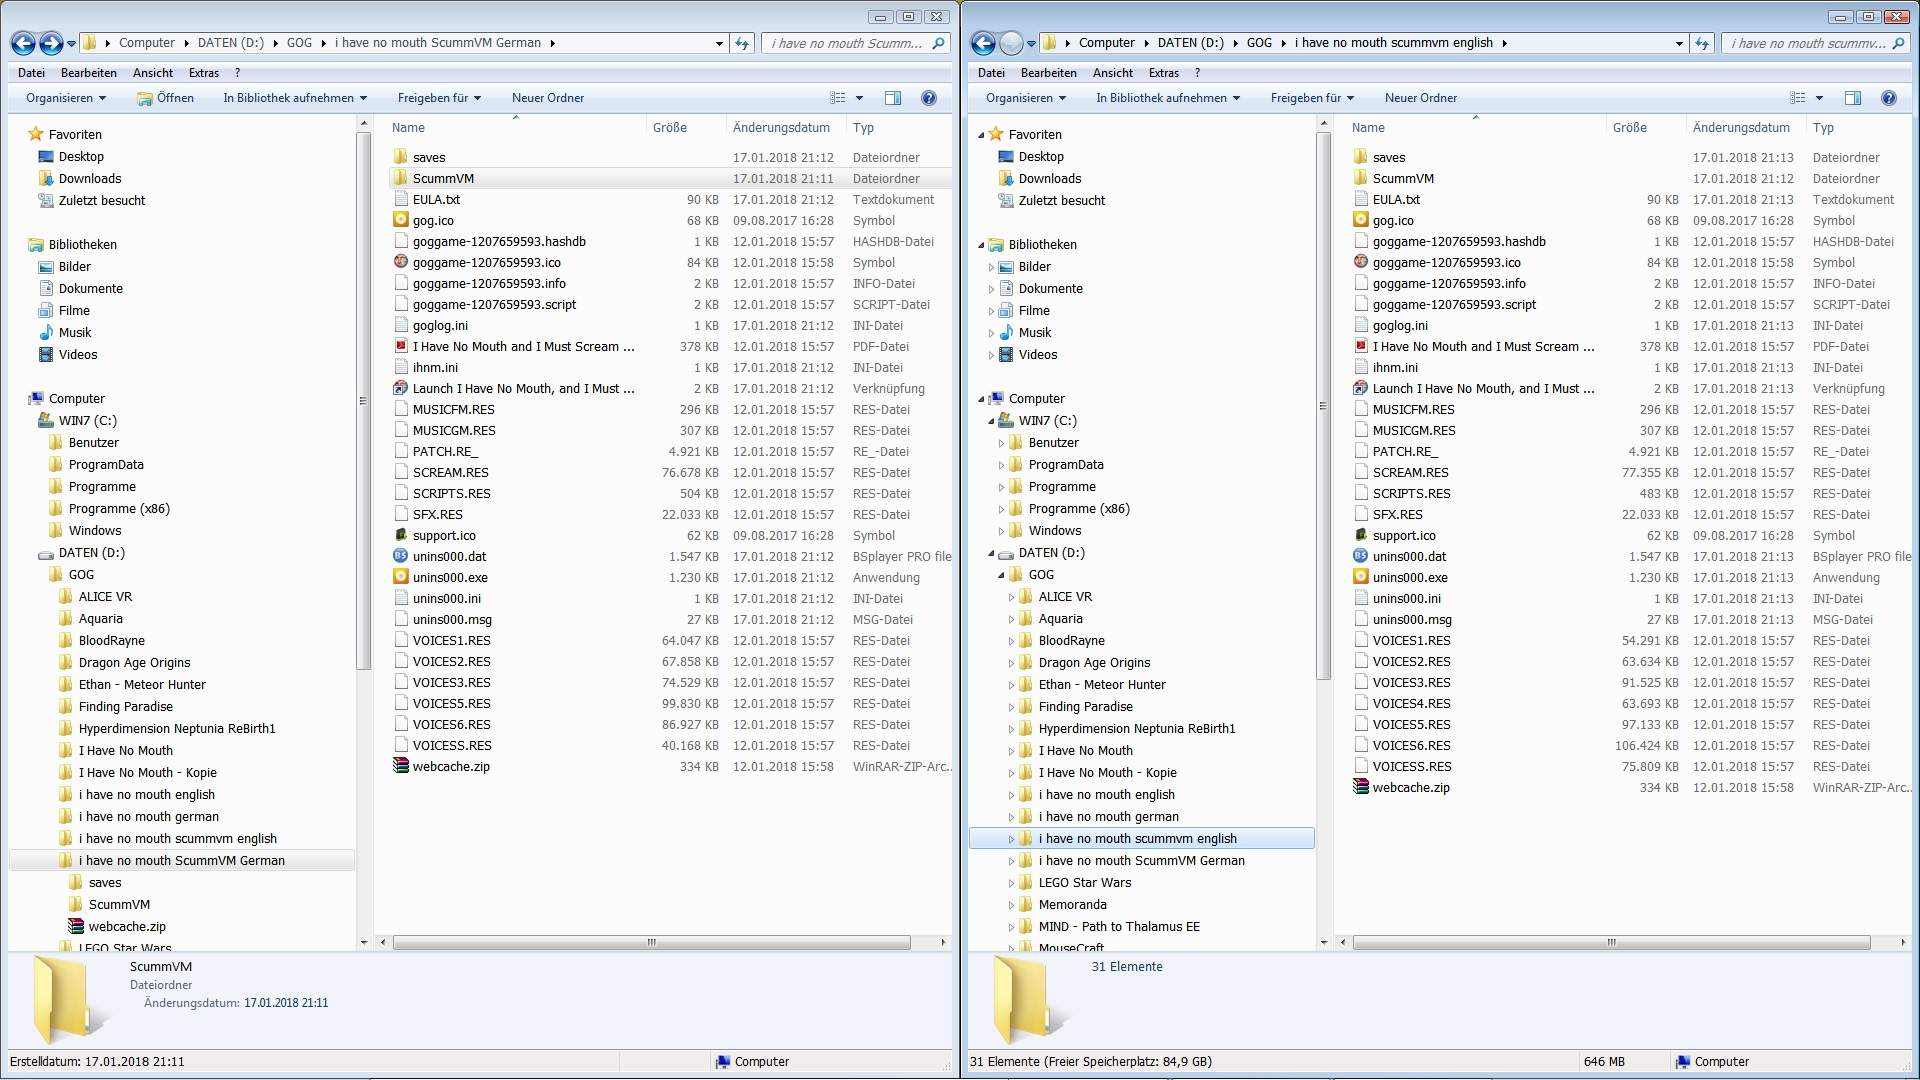Open the Organisieren dropdown in left window
This screenshot has height=1080, width=1920.
pyautogui.click(x=66, y=98)
